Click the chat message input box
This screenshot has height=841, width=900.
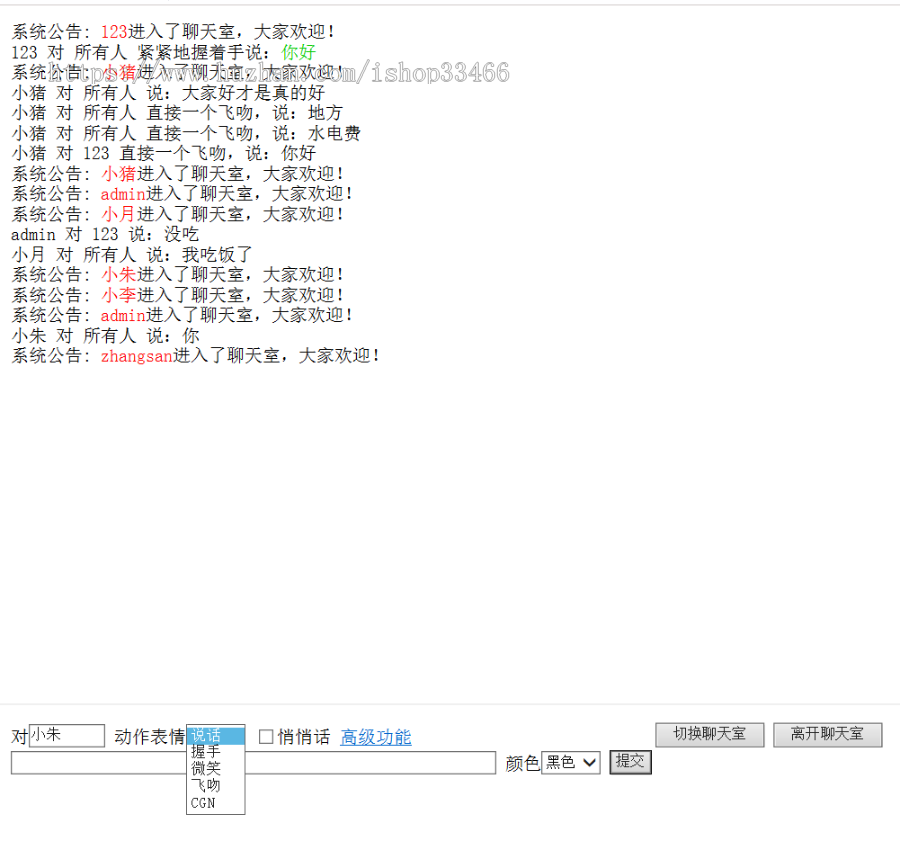(x=253, y=763)
